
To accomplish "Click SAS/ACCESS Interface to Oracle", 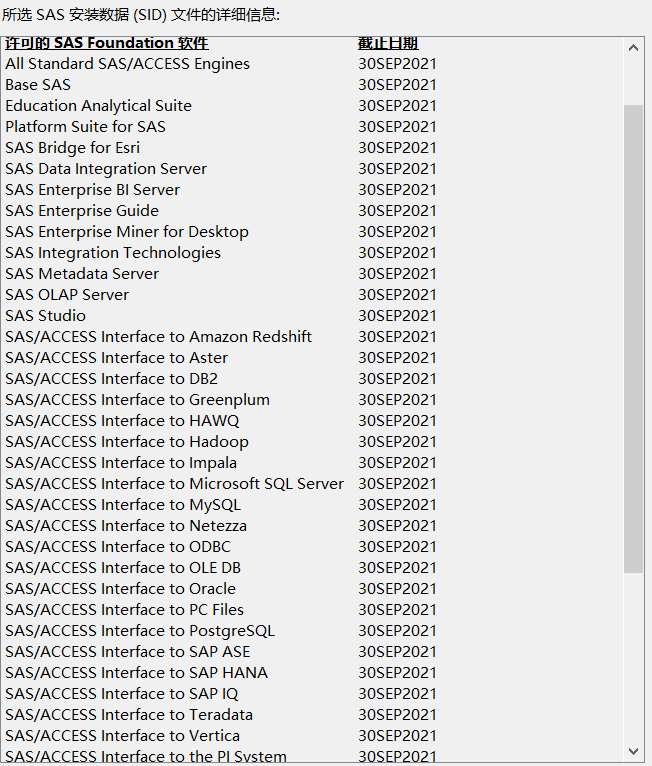I will (120, 589).
